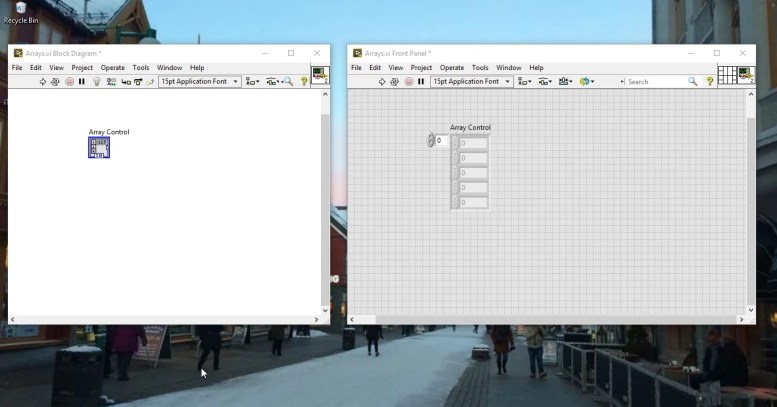Image resolution: width=777 pixels, height=407 pixels.
Task: Run the VI from Front Panel toolbar
Action: (382, 82)
